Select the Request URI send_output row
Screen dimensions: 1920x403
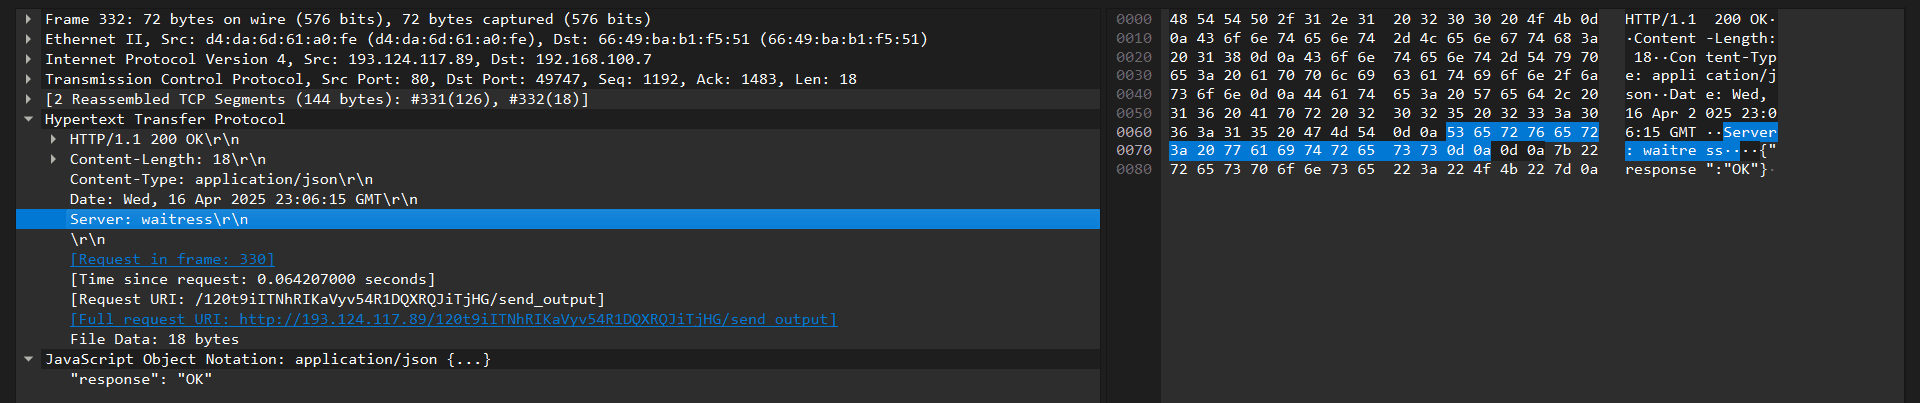pyautogui.click(x=558, y=299)
